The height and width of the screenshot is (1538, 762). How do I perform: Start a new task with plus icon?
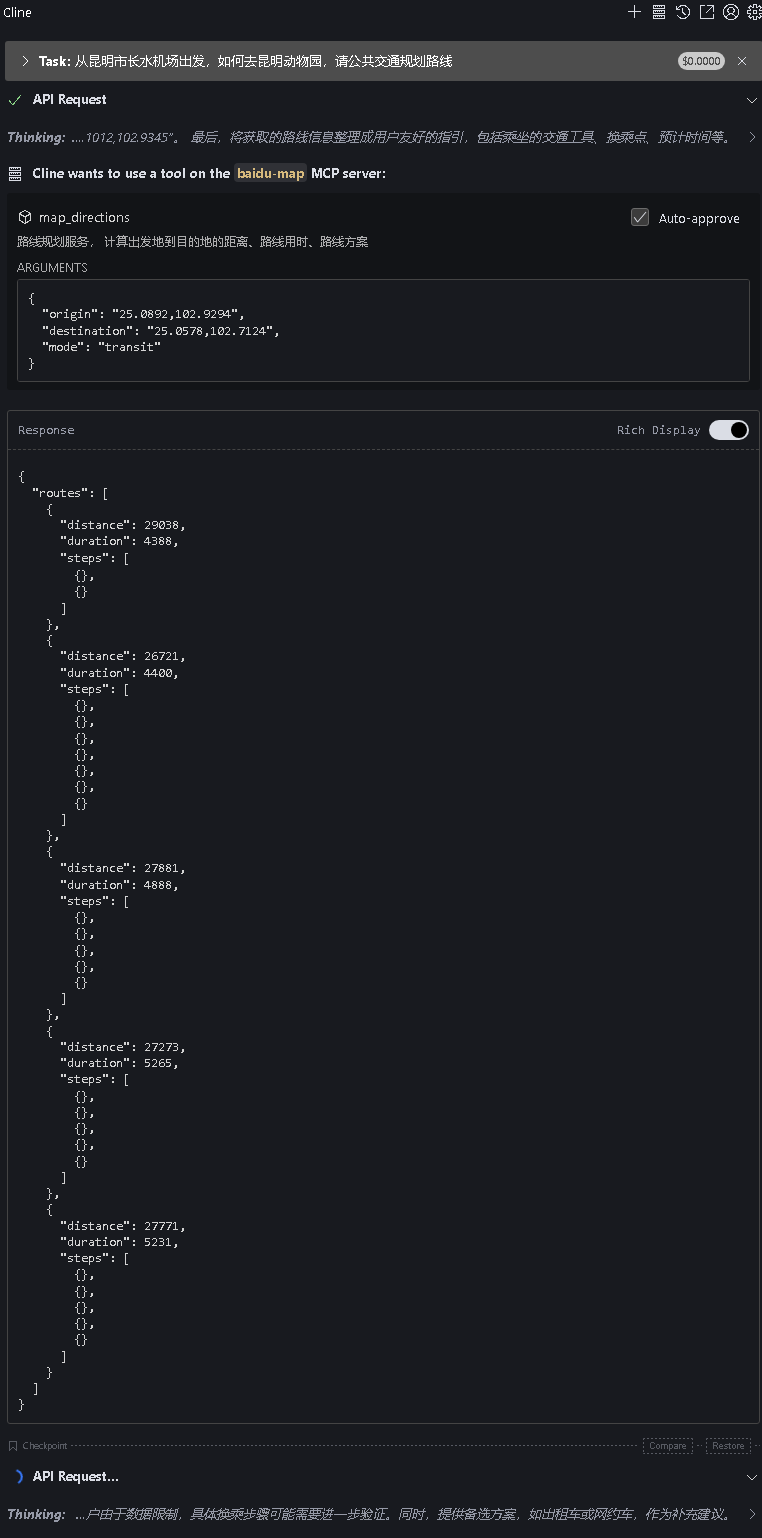click(634, 12)
